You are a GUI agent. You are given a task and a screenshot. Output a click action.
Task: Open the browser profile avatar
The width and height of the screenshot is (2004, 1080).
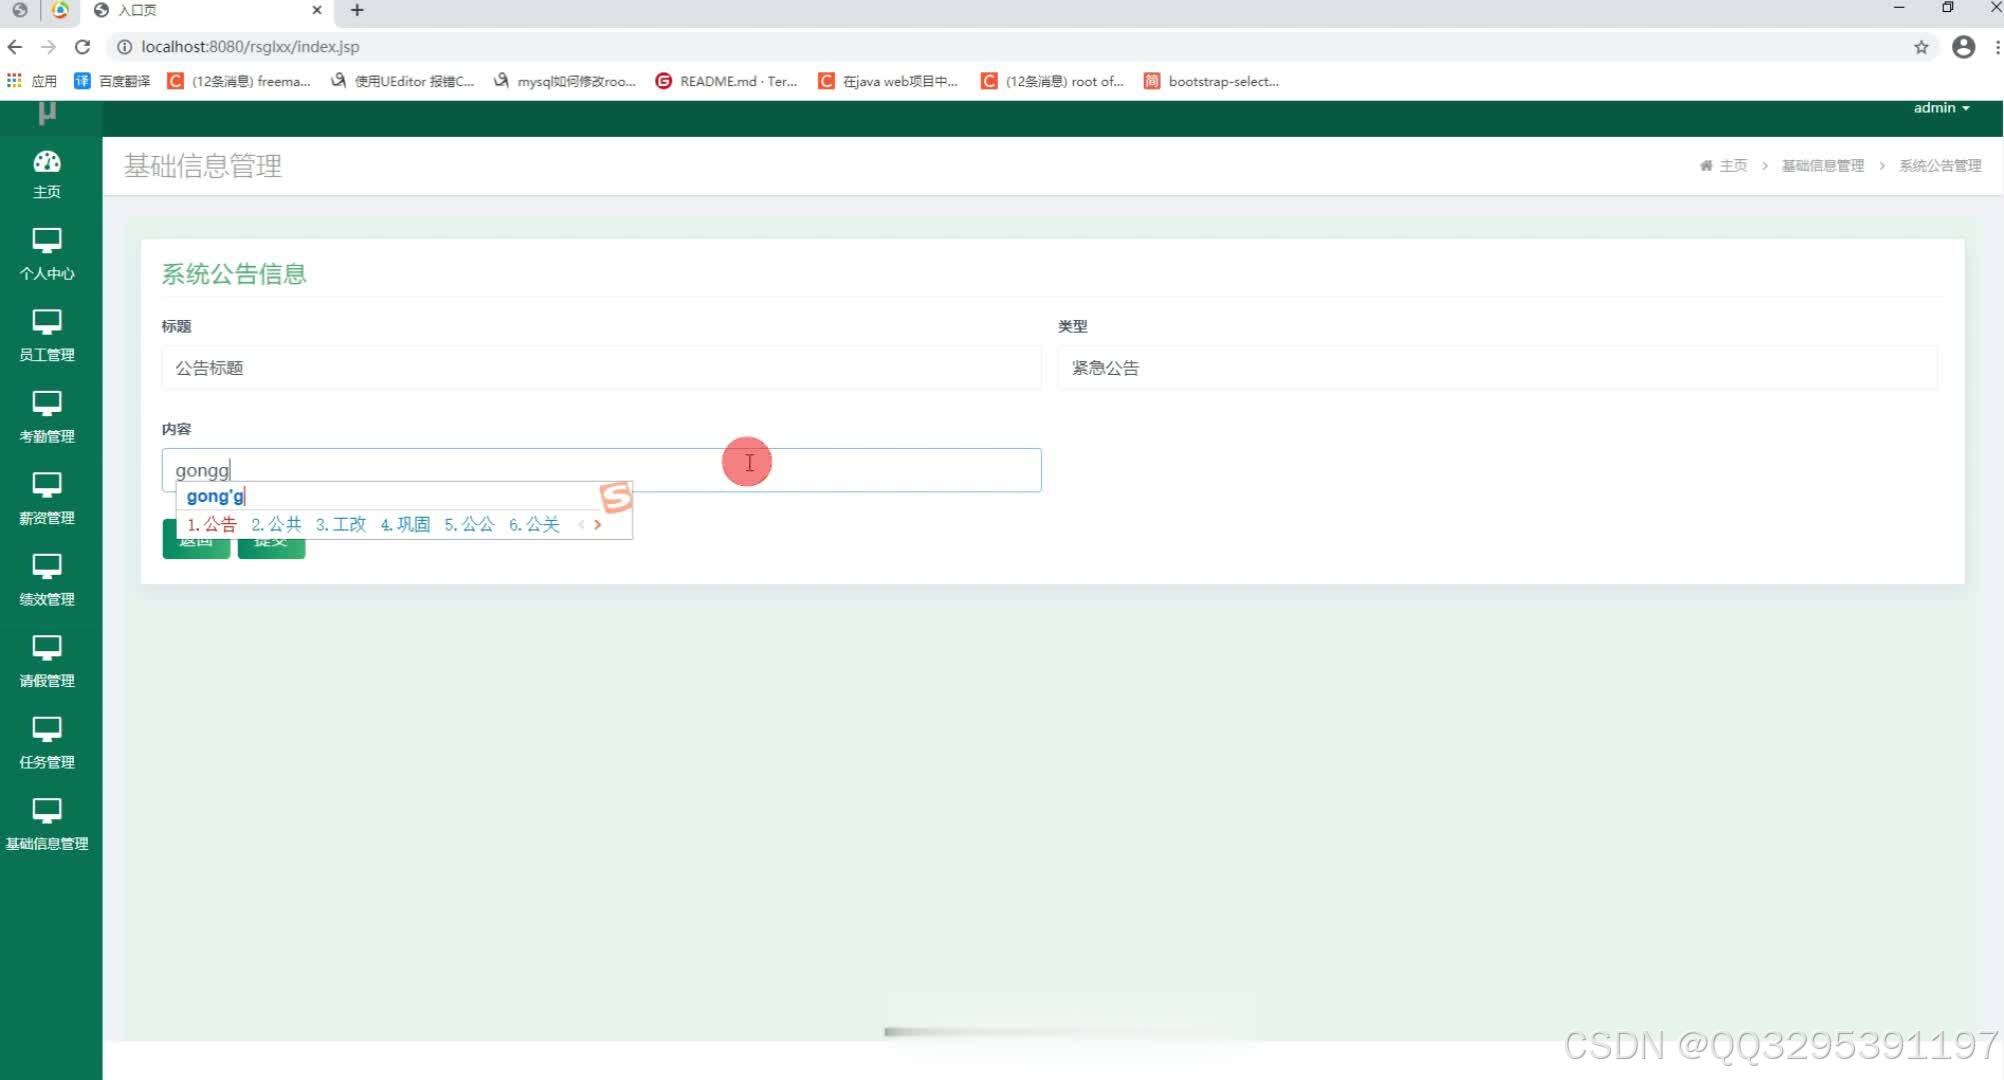pyautogui.click(x=1964, y=47)
